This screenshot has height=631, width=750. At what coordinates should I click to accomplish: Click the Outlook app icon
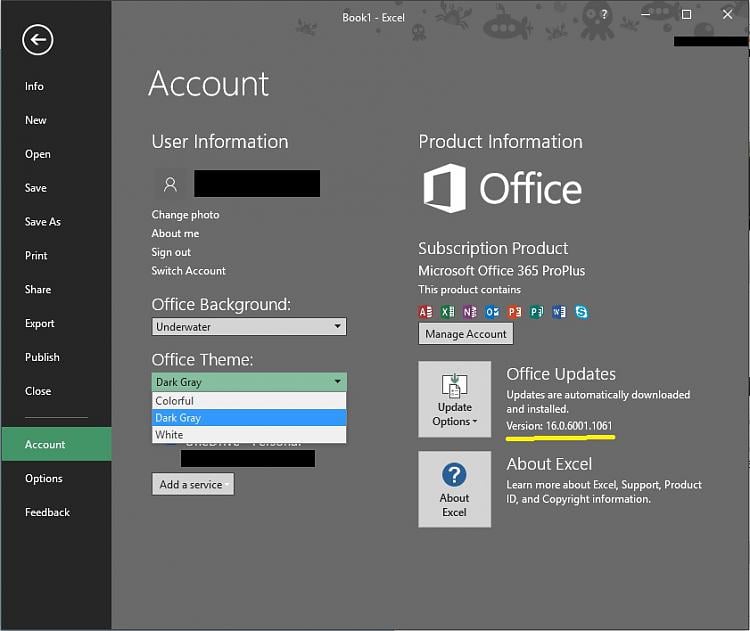click(x=492, y=312)
